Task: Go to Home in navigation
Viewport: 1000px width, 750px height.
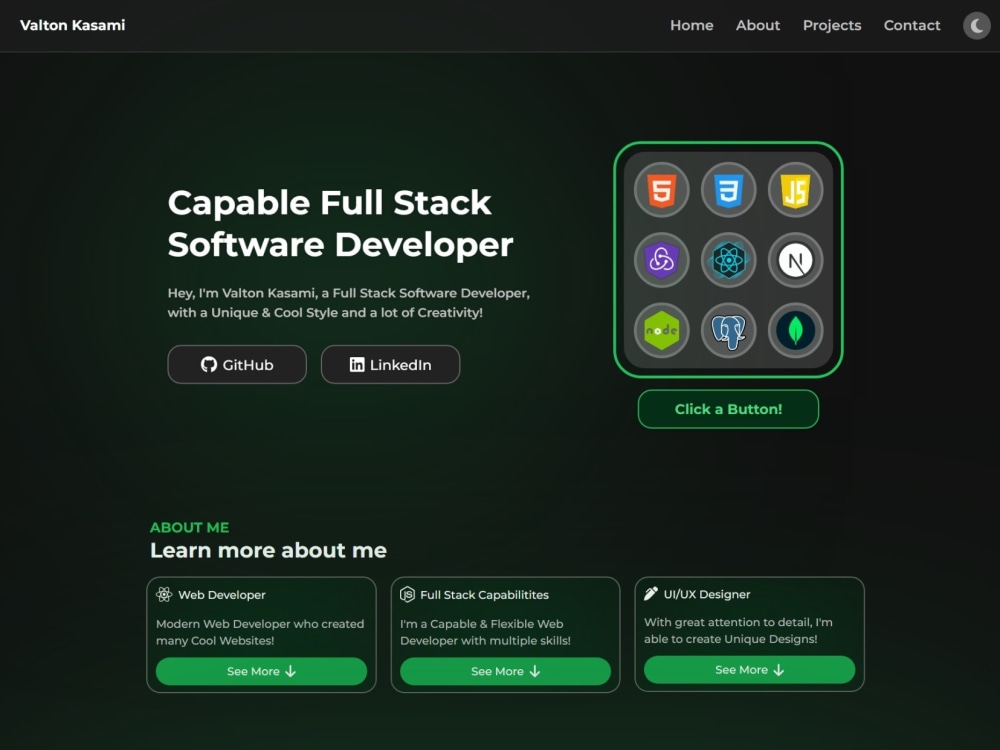Action: click(691, 26)
